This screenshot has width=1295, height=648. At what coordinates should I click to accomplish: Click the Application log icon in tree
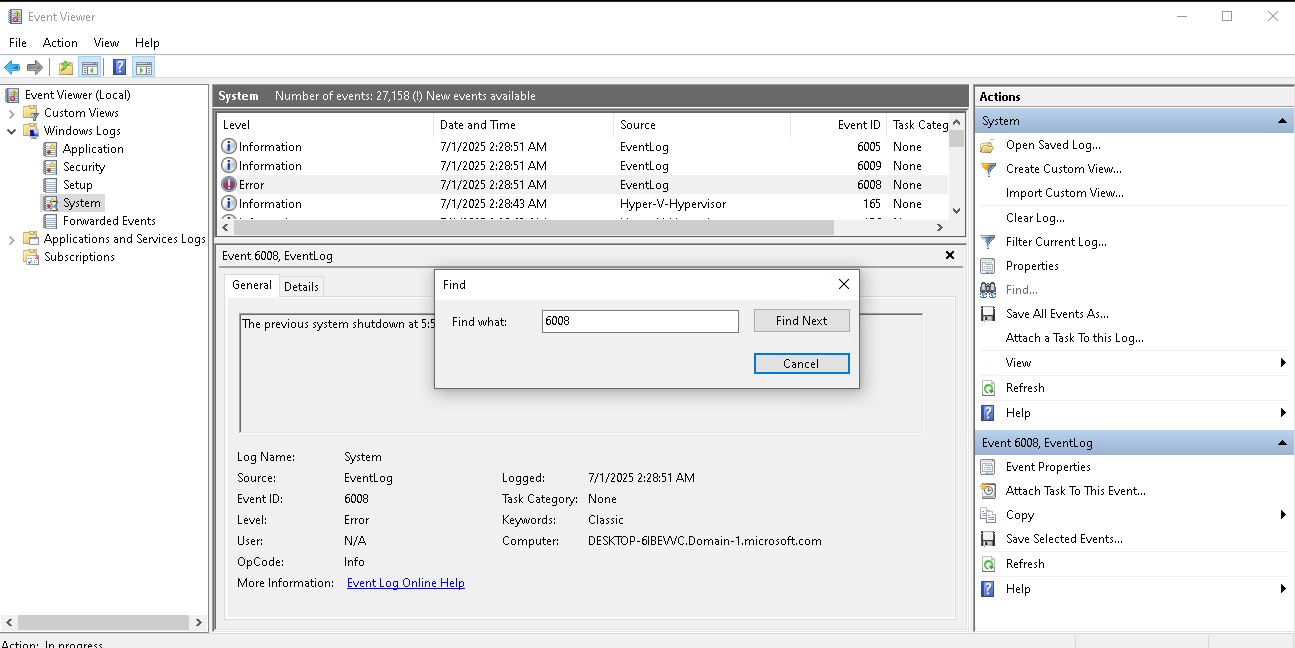point(50,149)
